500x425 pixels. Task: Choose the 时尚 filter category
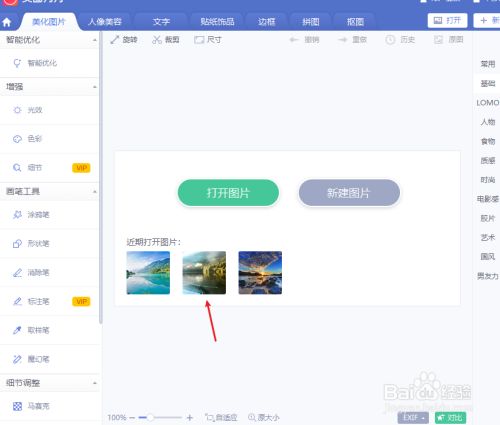(x=487, y=180)
